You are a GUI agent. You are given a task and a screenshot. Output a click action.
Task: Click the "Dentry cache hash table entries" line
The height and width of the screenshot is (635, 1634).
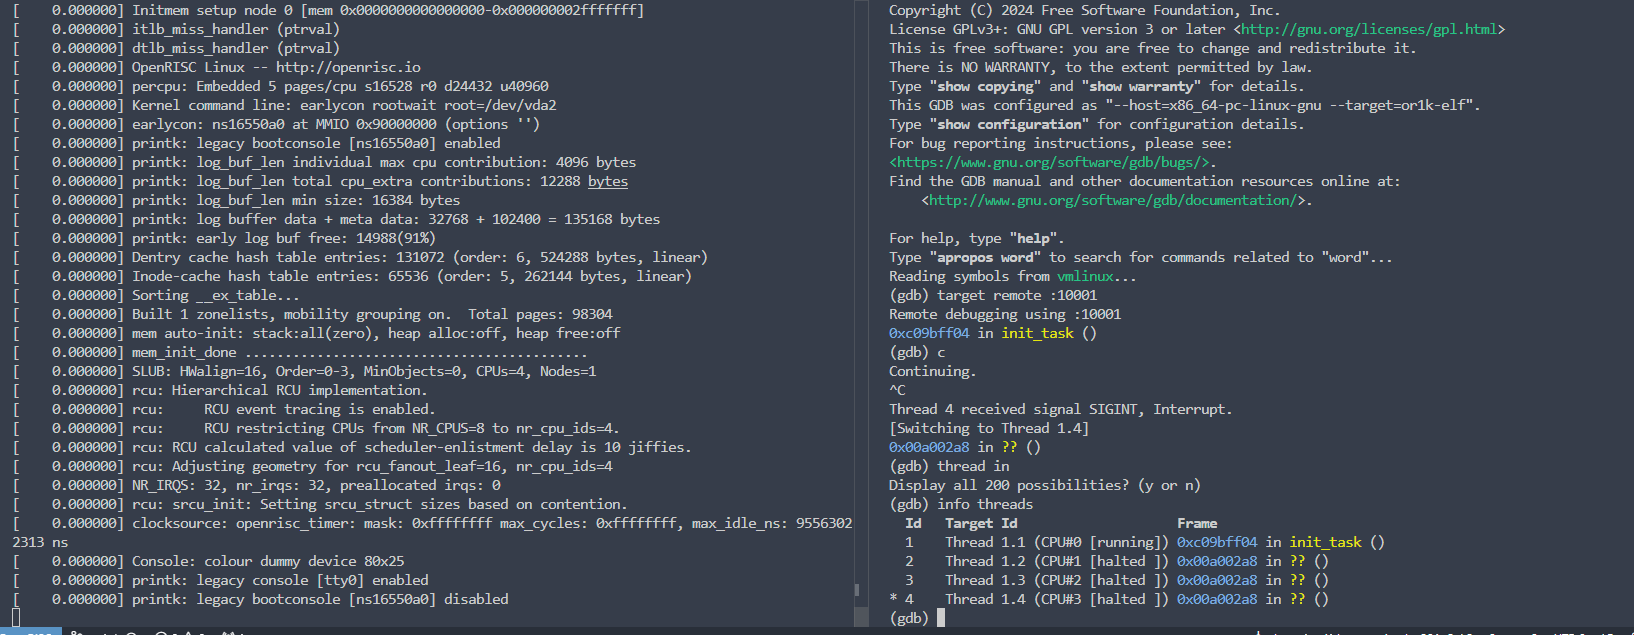pos(360,257)
